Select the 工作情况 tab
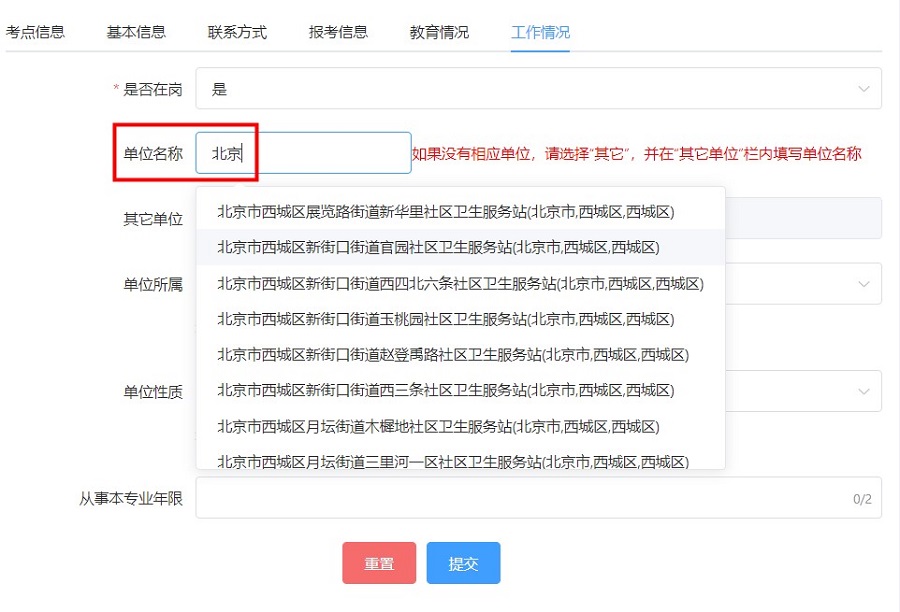The height and width of the screenshot is (612, 900). pyautogui.click(x=540, y=32)
